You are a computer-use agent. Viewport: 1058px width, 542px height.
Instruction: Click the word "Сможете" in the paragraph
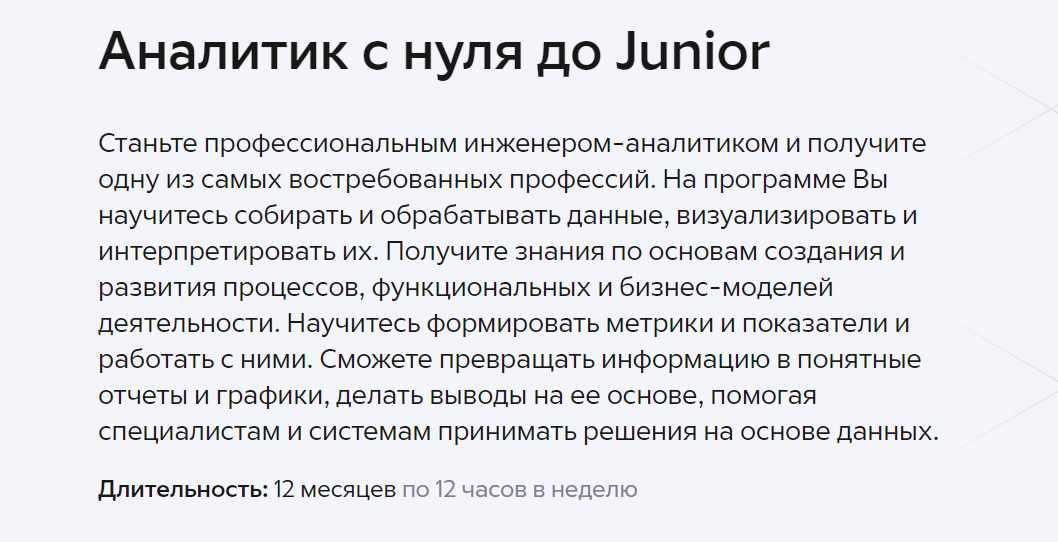coord(379,360)
